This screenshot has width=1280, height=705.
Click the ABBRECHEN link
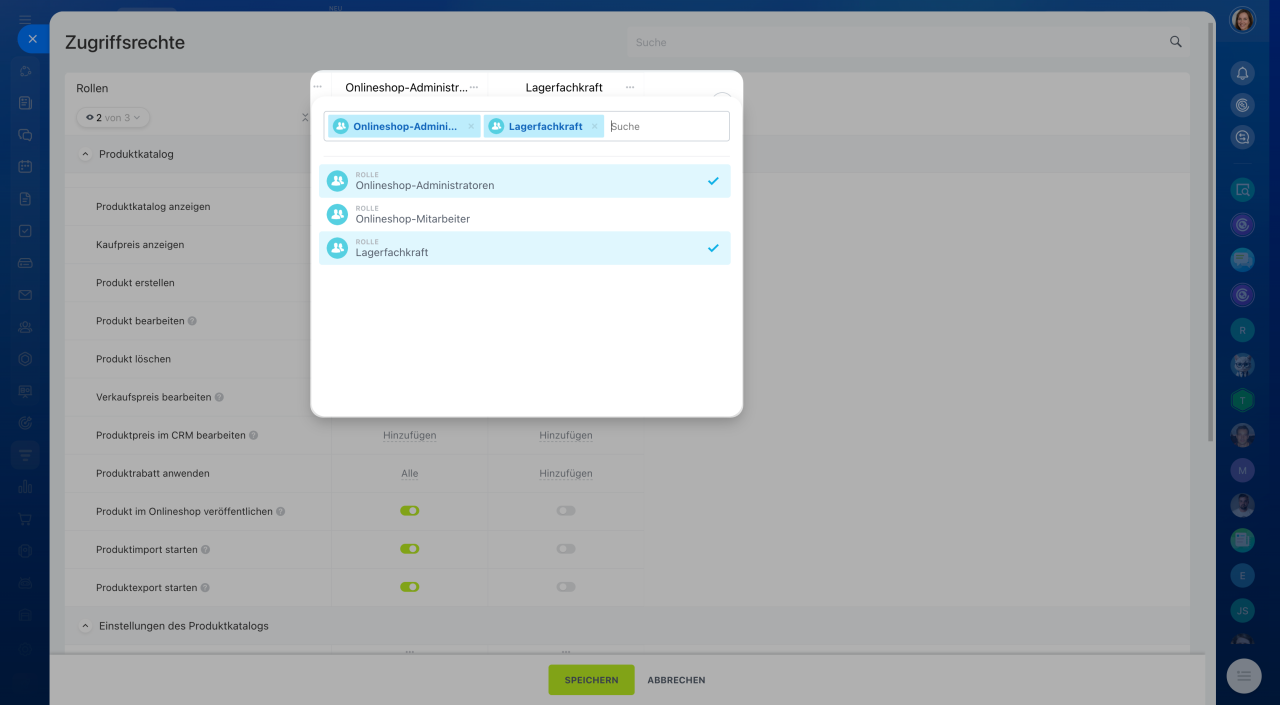(x=676, y=680)
